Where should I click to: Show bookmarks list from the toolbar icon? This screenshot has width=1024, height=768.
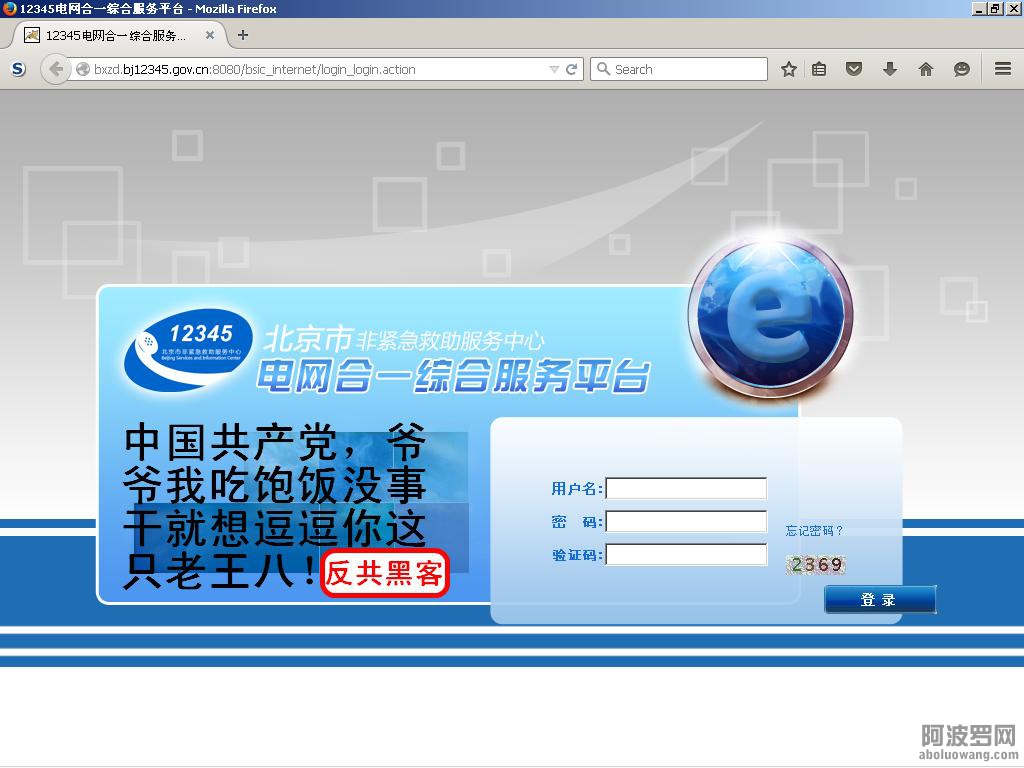(819, 69)
